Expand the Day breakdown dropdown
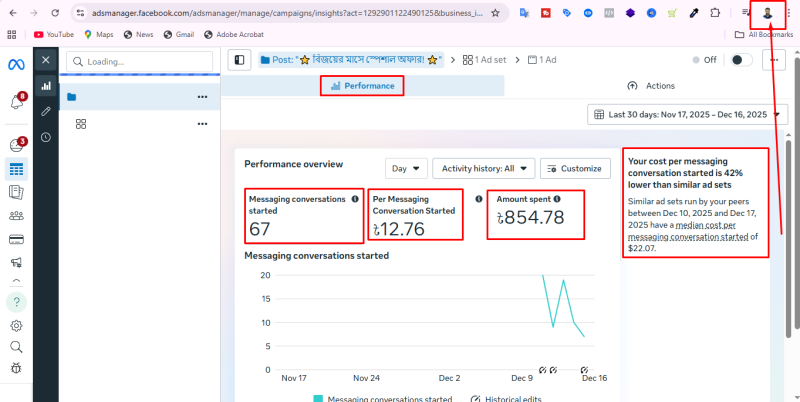Viewport: 800px width, 402px height. pyautogui.click(x=406, y=168)
